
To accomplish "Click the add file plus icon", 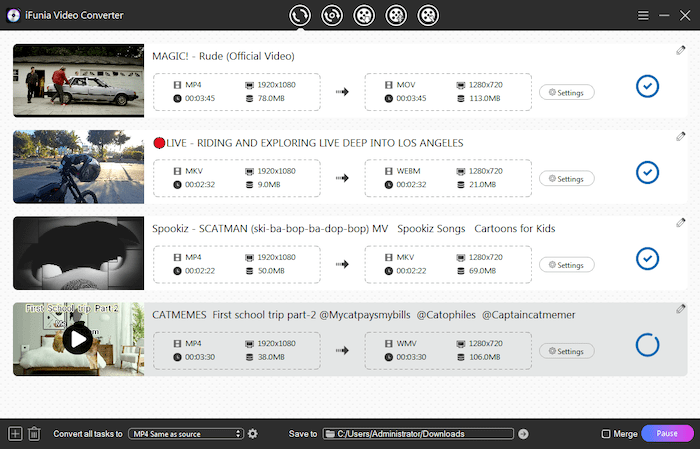I will point(14,434).
